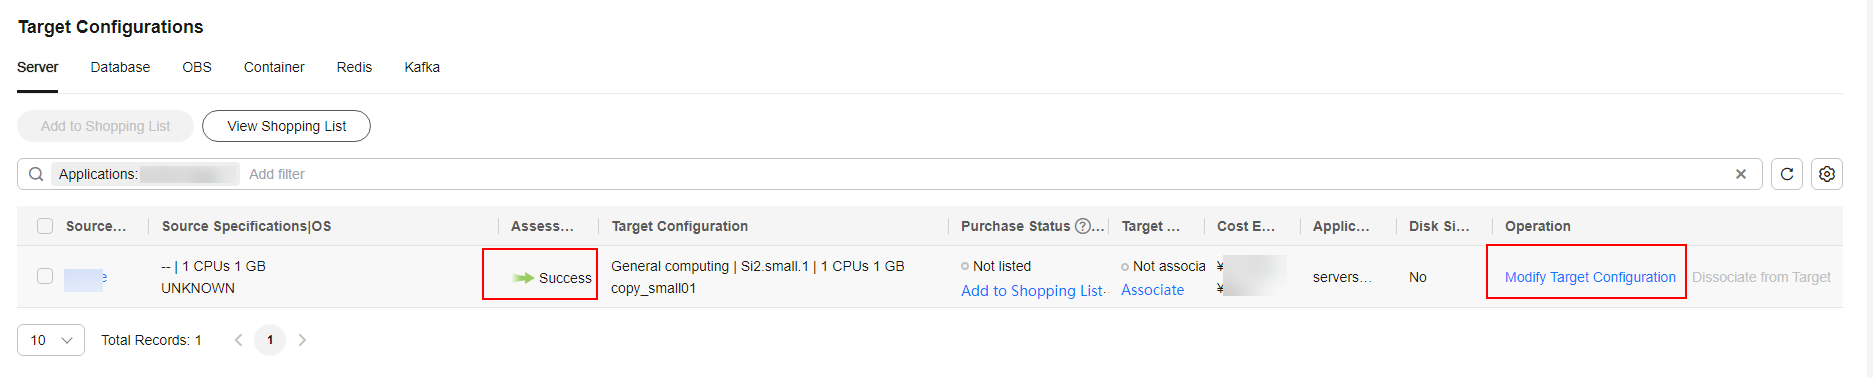Click the Associate link
The width and height of the screenshot is (1873, 378).
pos(1152,290)
